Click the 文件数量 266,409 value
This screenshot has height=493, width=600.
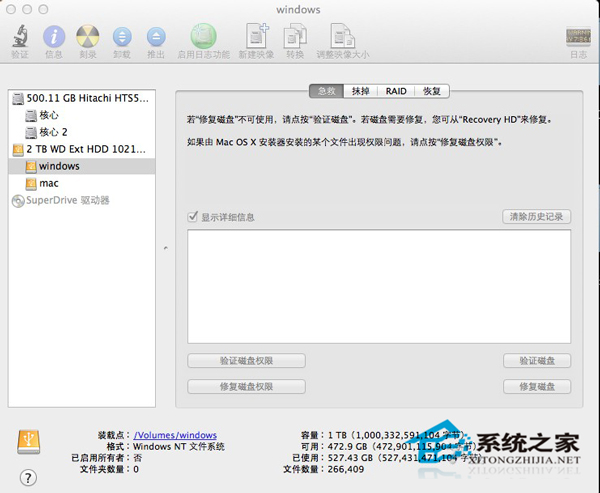pyautogui.click(x=346, y=469)
